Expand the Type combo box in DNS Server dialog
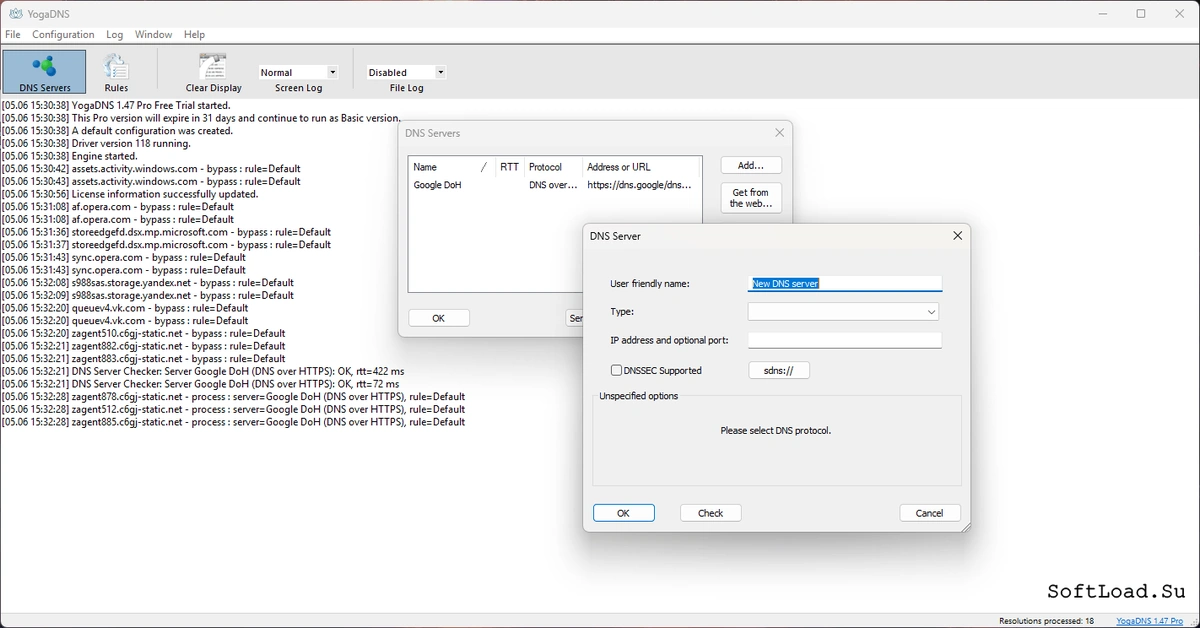This screenshot has height=628, width=1200. [843, 312]
